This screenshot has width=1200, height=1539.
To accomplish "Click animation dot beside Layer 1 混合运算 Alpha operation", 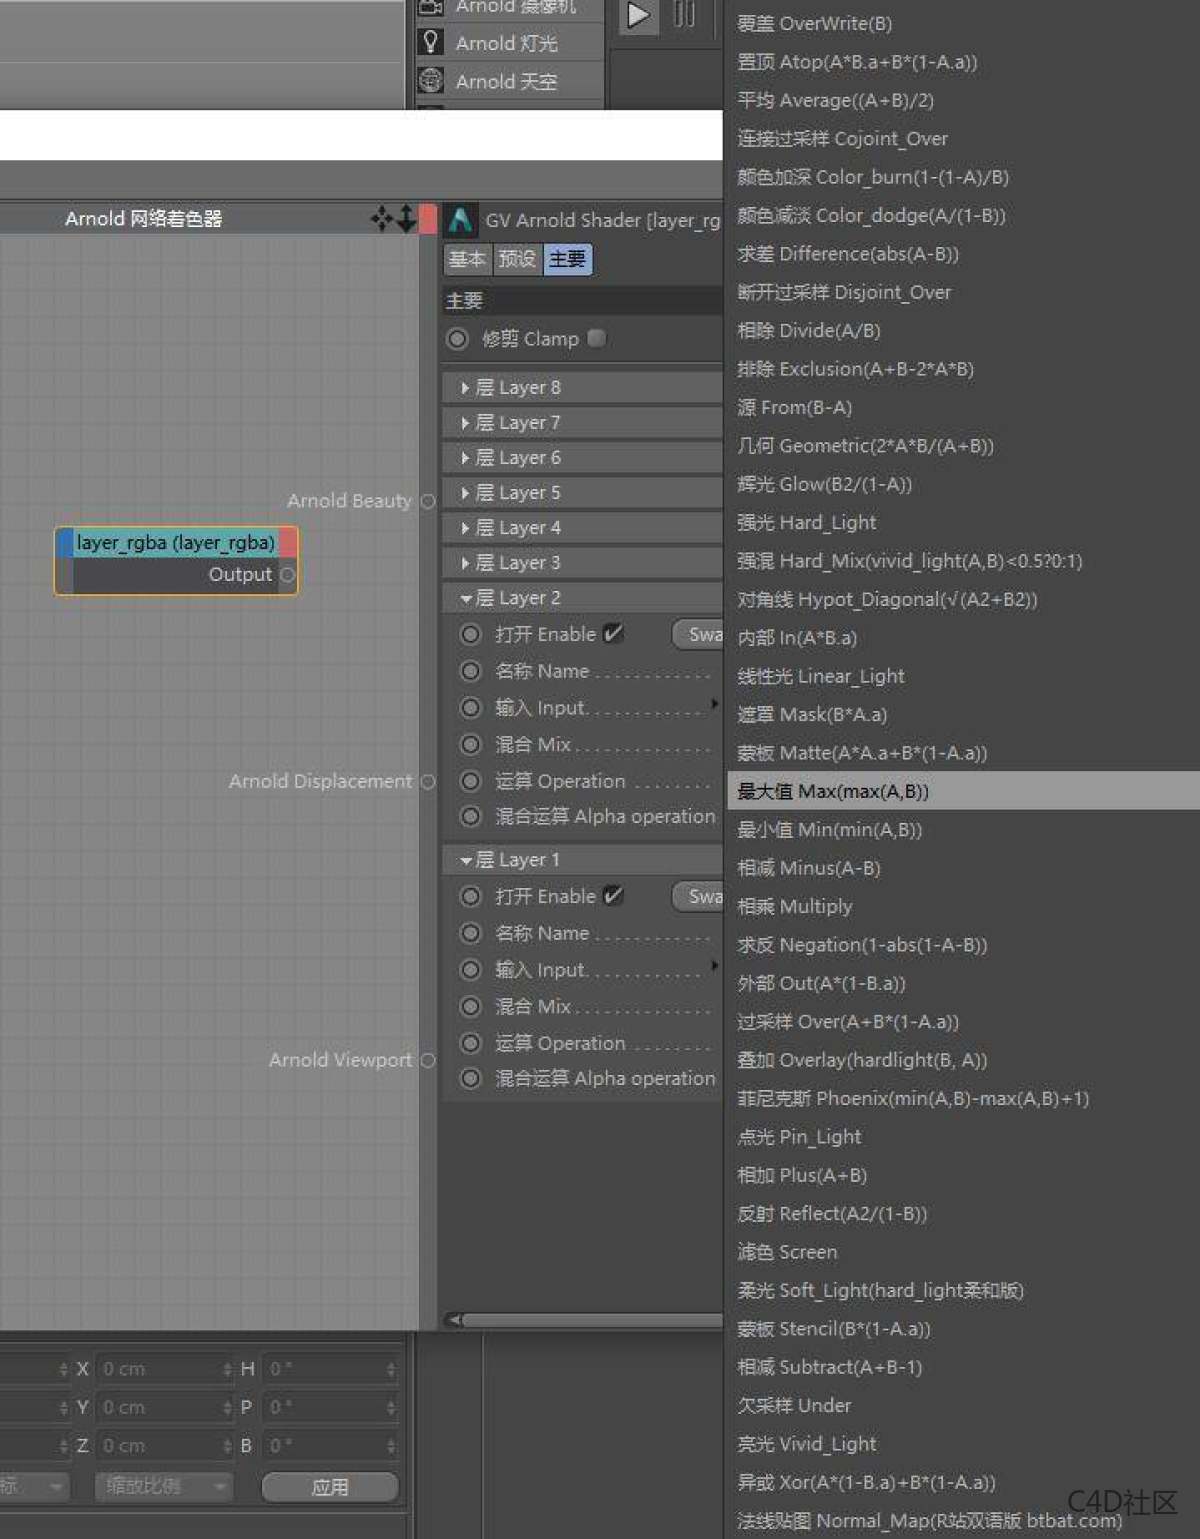I will point(470,1078).
